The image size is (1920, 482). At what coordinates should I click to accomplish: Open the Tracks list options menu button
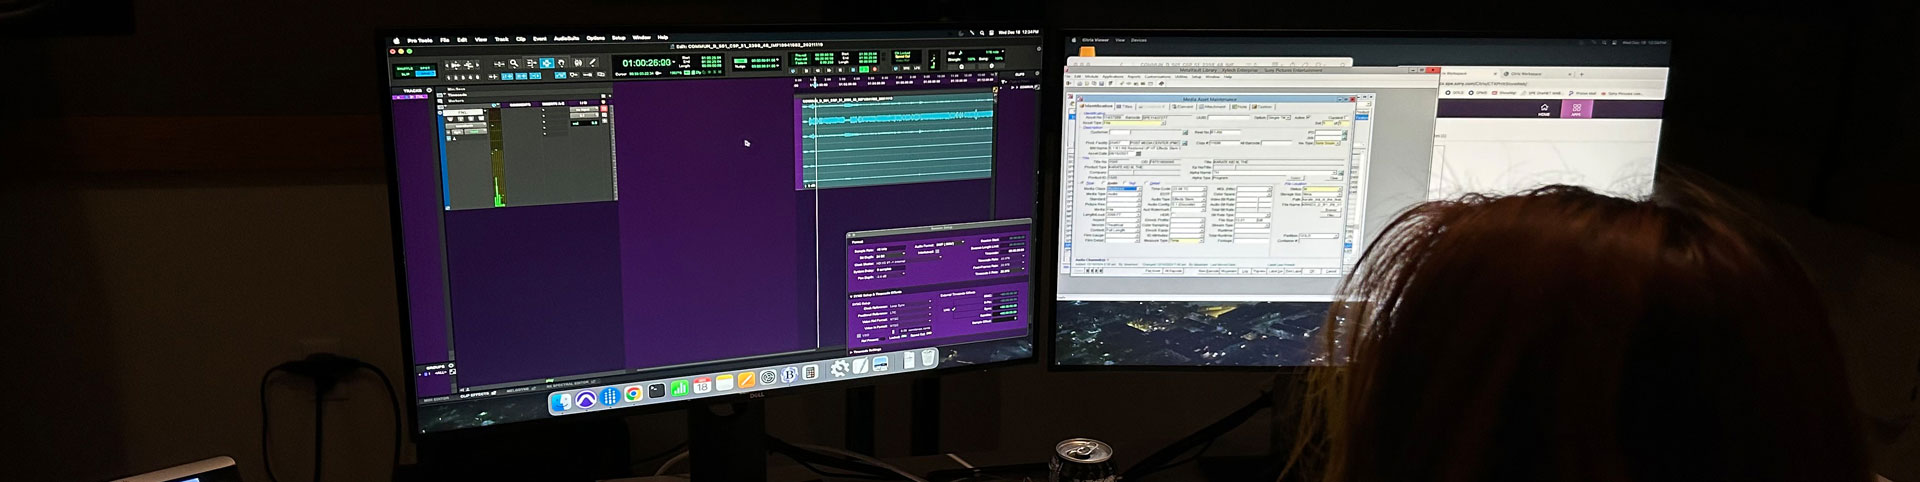coord(429,90)
